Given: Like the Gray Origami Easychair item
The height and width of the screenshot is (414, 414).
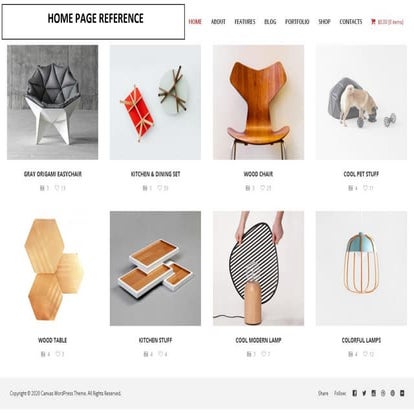Looking at the screenshot, I should click(x=57, y=188).
